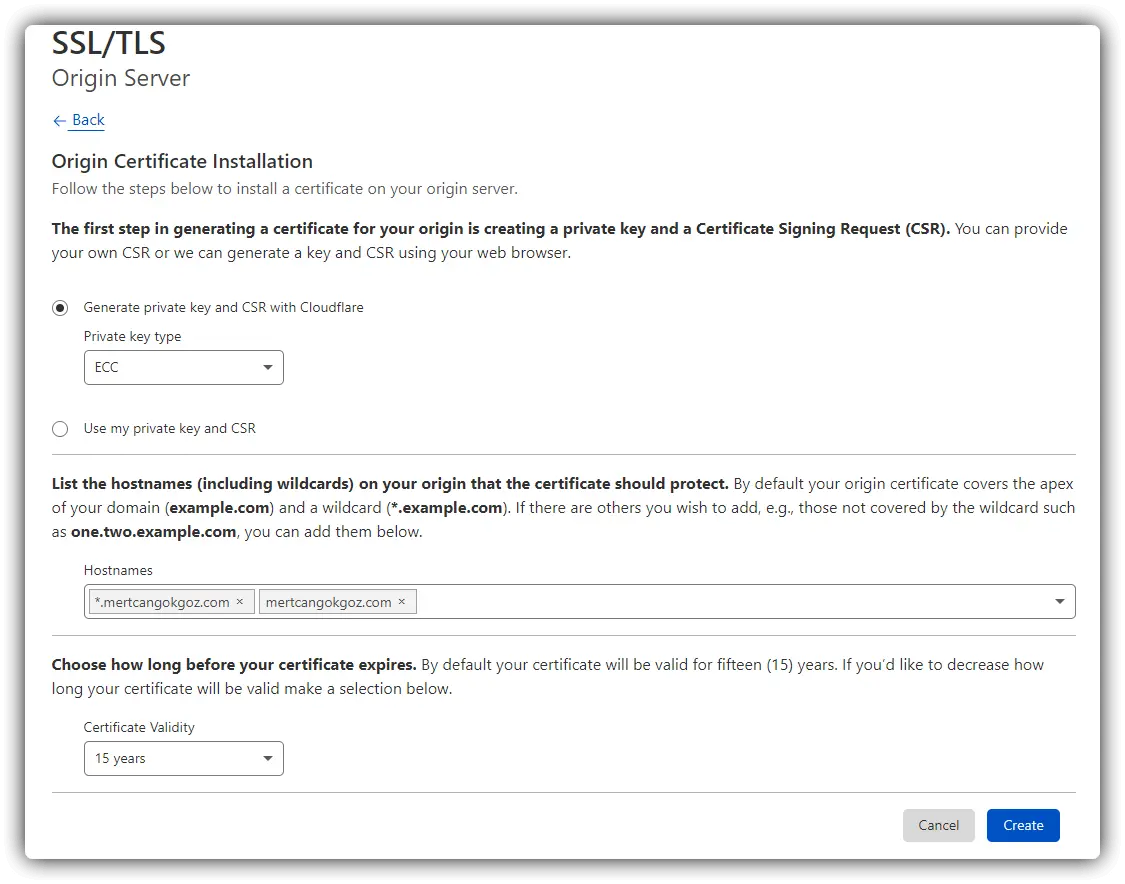Image resolution: width=1125 pixels, height=884 pixels.
Task: Cancel the certificate creation
Action: click(x=938, y=825)
